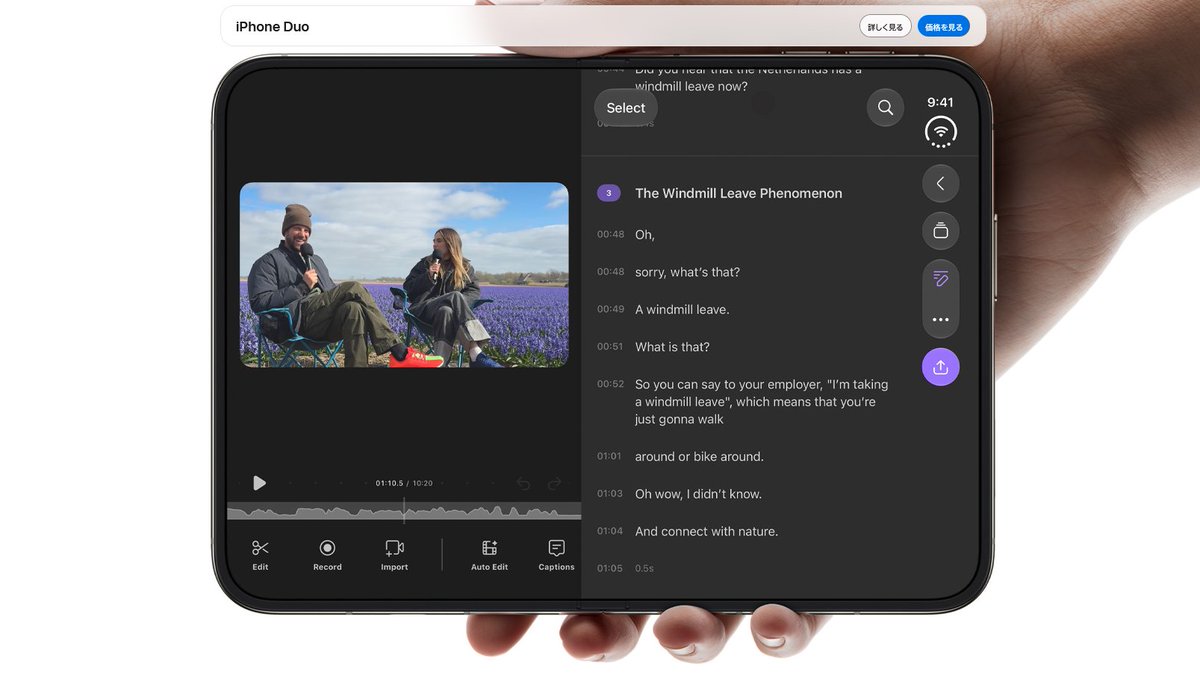Open the Auto Edit tool
1200x693 pixels.
489,554
